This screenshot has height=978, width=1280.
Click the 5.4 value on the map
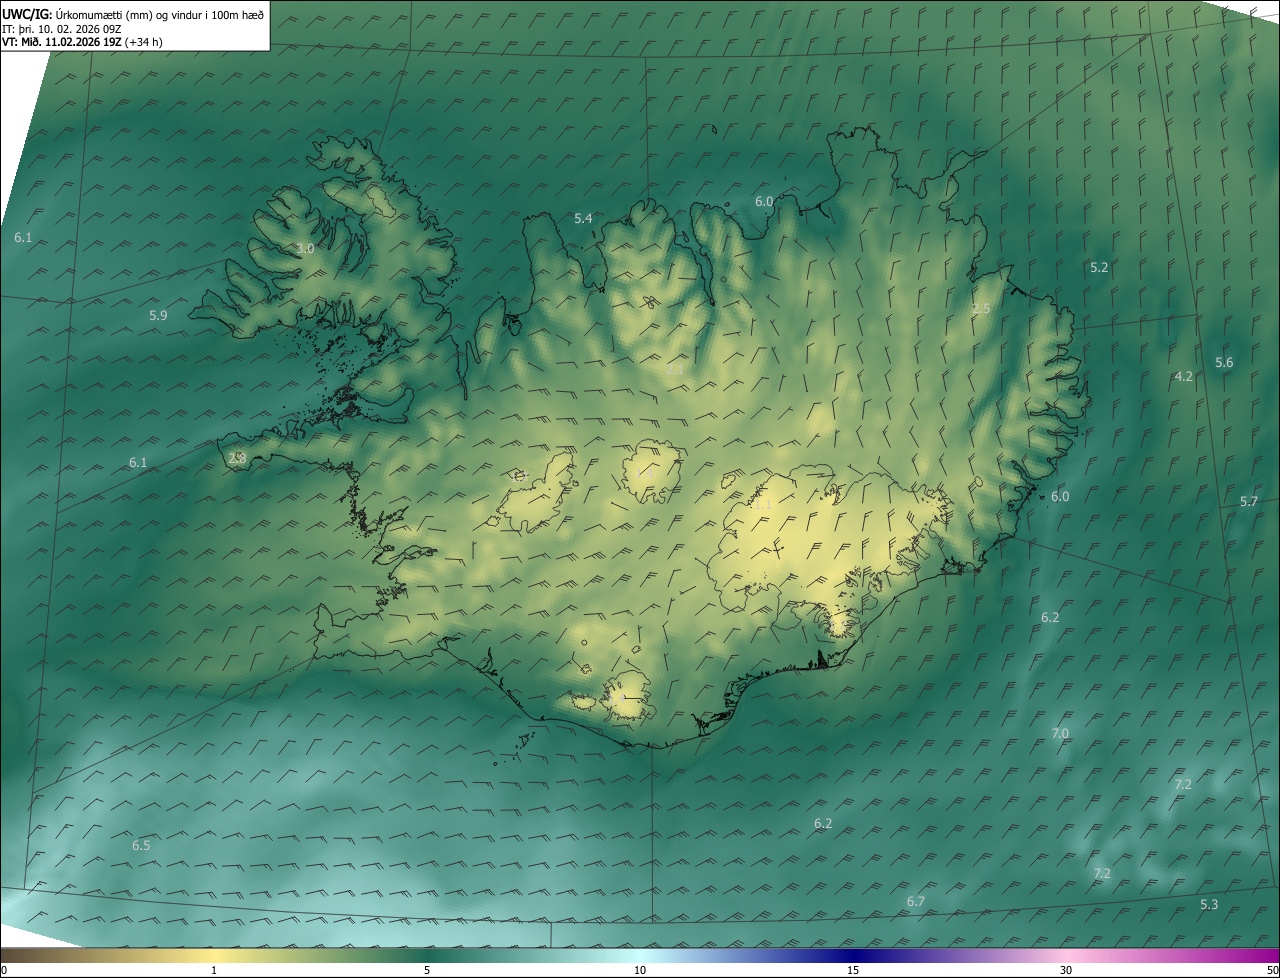click(x=583, y=218)
